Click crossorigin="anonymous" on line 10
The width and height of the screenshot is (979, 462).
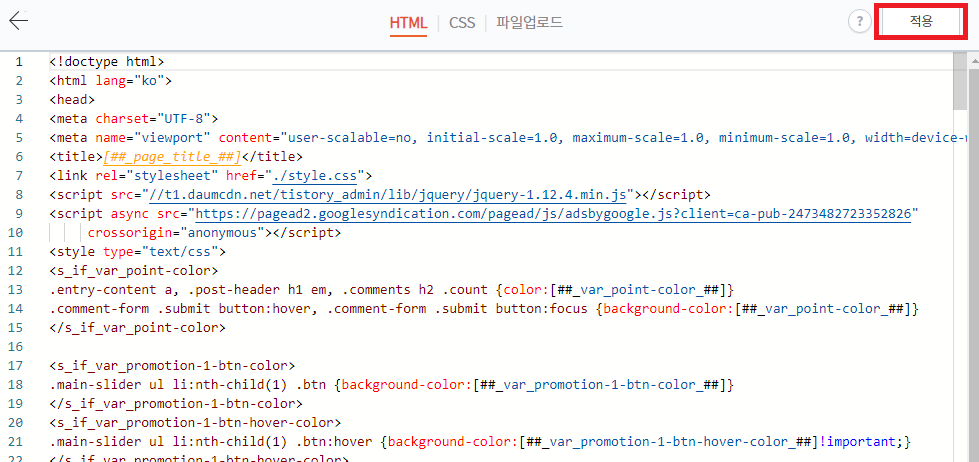tap(177, 233)
